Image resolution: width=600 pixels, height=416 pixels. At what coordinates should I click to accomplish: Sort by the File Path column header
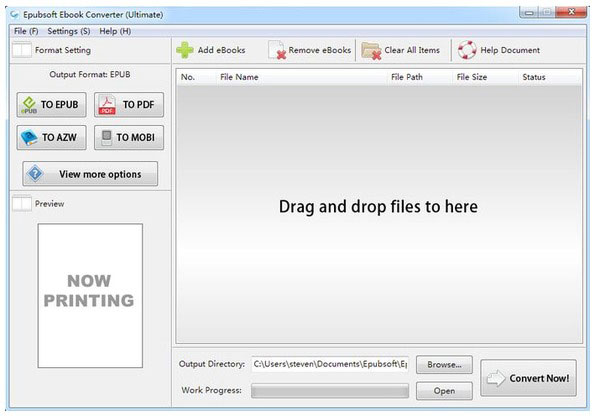pos(407,77)
